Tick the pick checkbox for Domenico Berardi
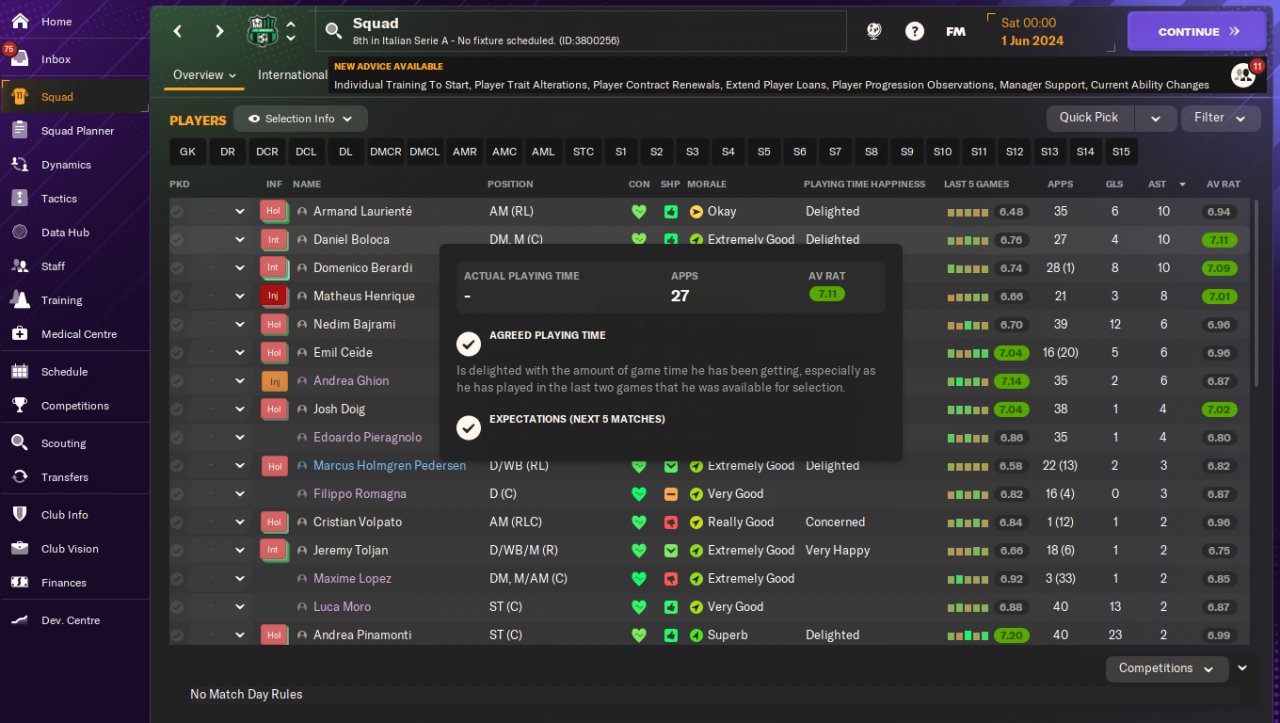This screenshot has width=1280, height=723. pos(177,268)
